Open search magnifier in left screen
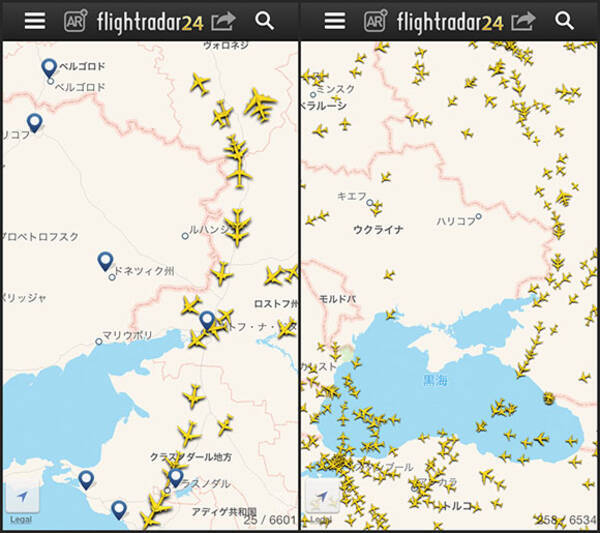This screenshot has height=533, width=600. [264, 21]
